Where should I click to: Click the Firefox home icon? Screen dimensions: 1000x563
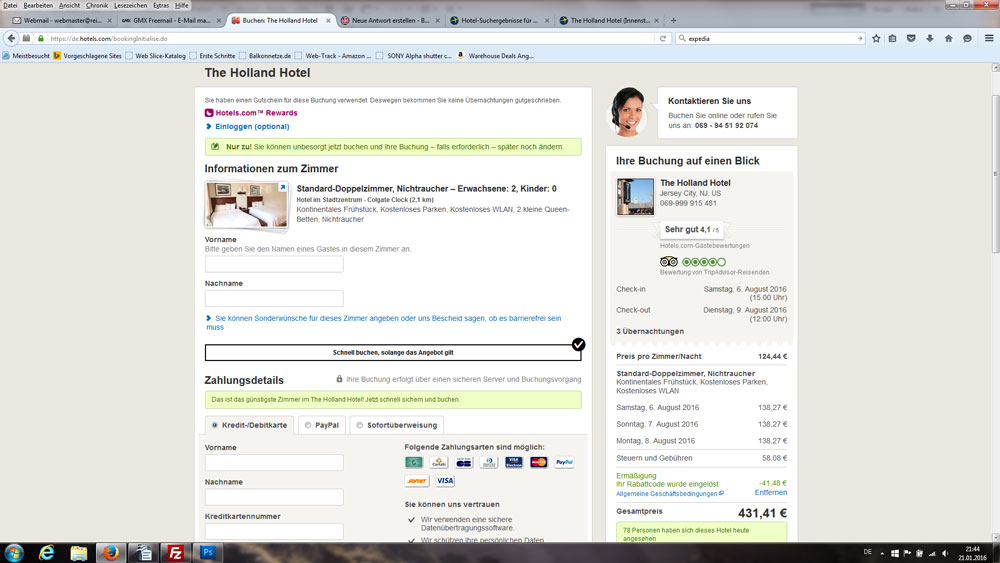[x=948, y=38]
